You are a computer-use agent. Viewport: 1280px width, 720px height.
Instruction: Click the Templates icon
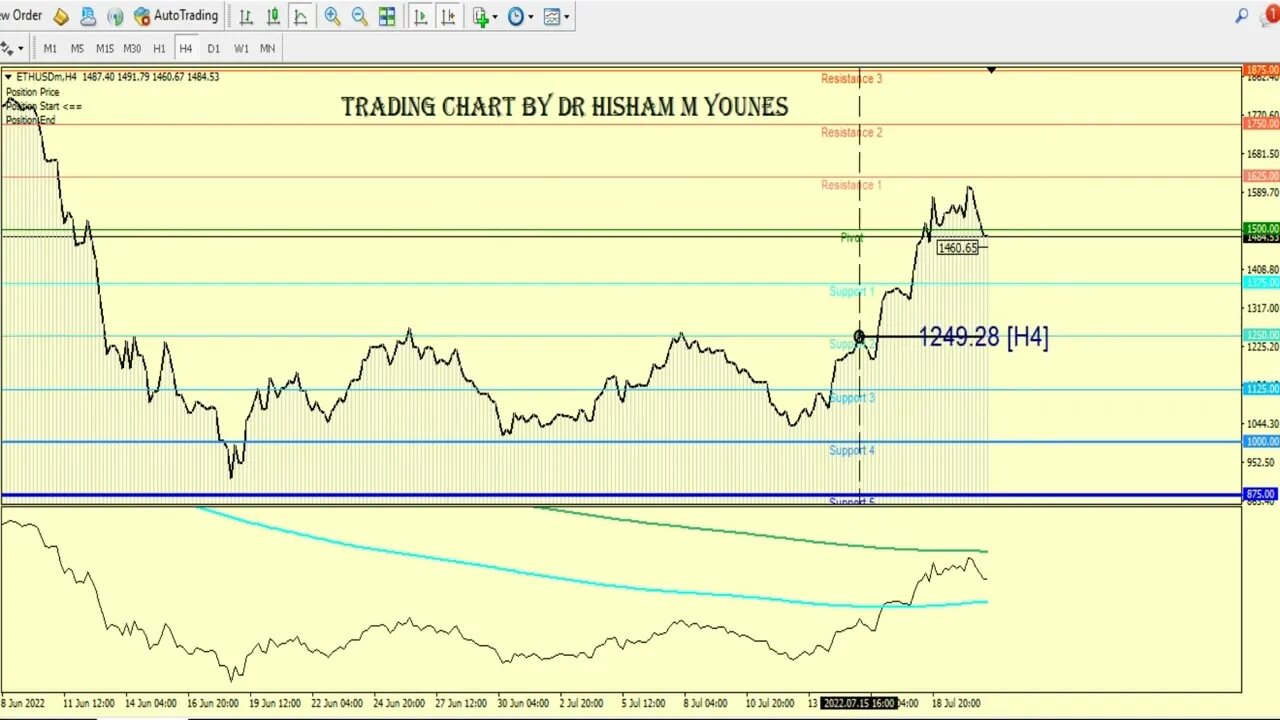coord(552,17)
